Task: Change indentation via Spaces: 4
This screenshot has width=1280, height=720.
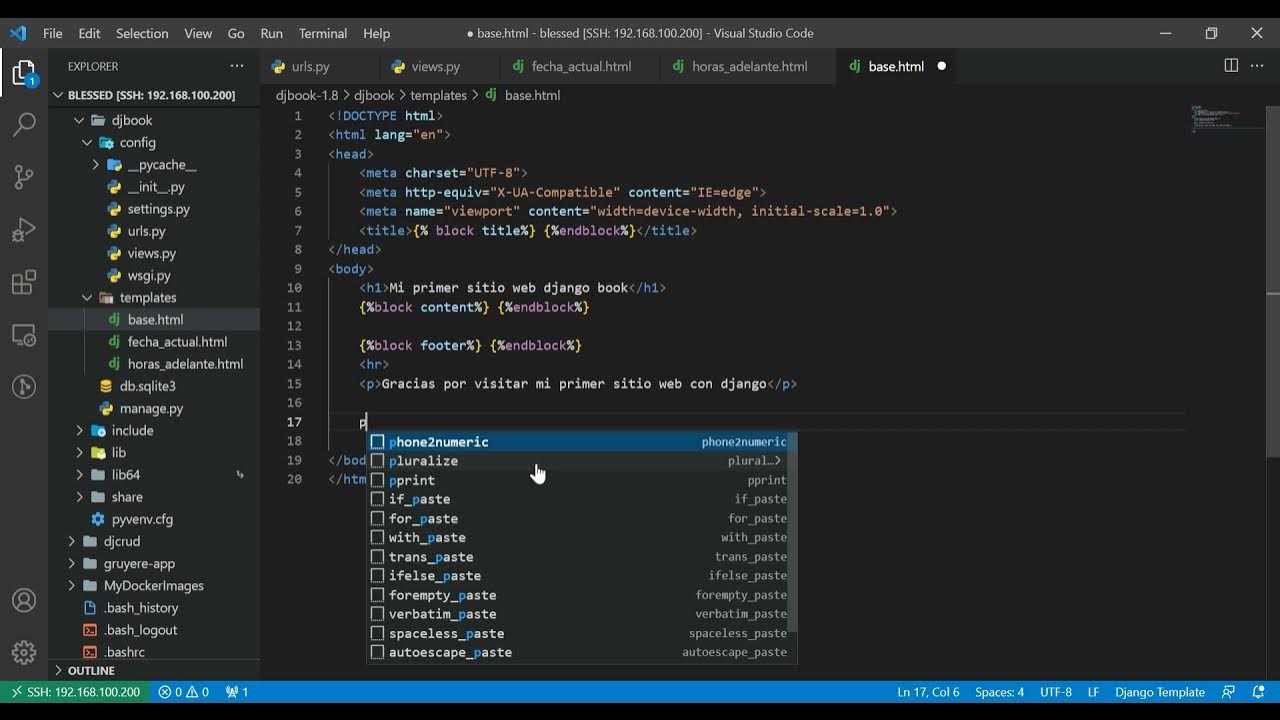Action: point(999,692)
